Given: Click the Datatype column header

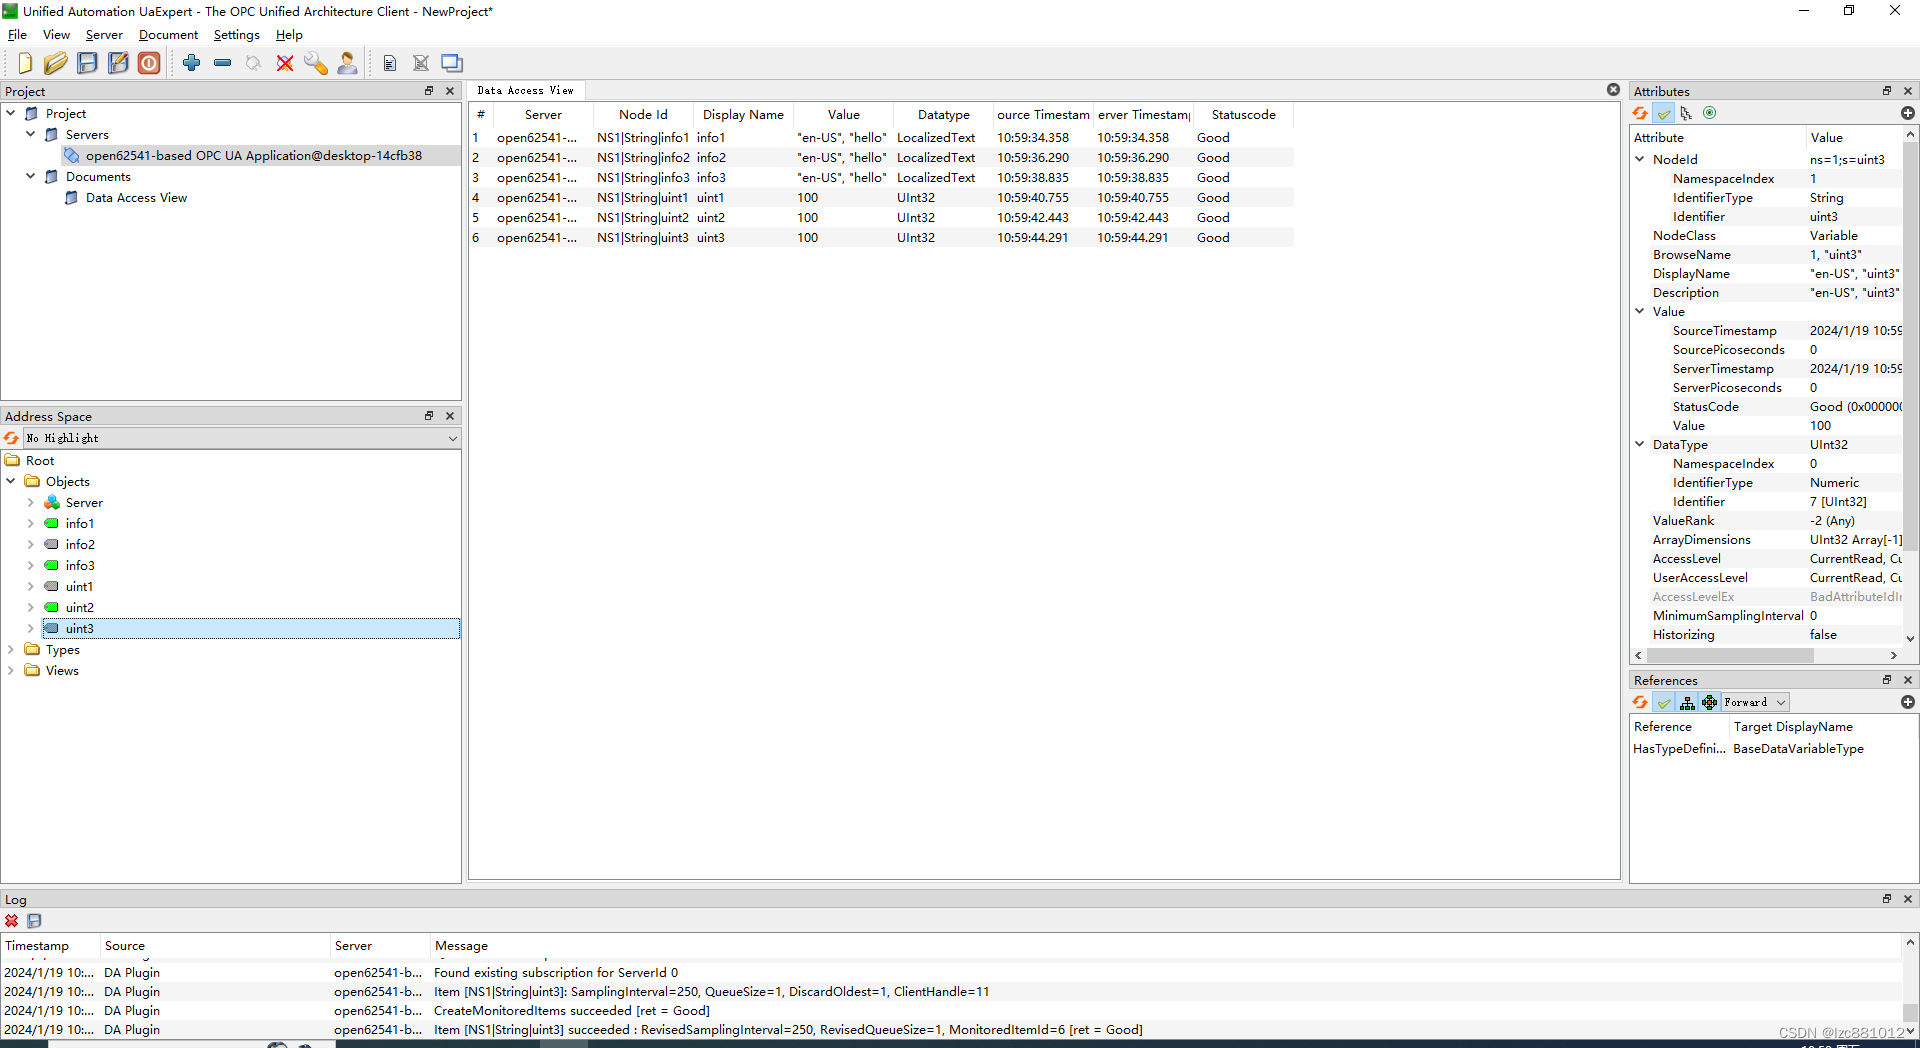Looking at the screenshot, I should (943, 115).
